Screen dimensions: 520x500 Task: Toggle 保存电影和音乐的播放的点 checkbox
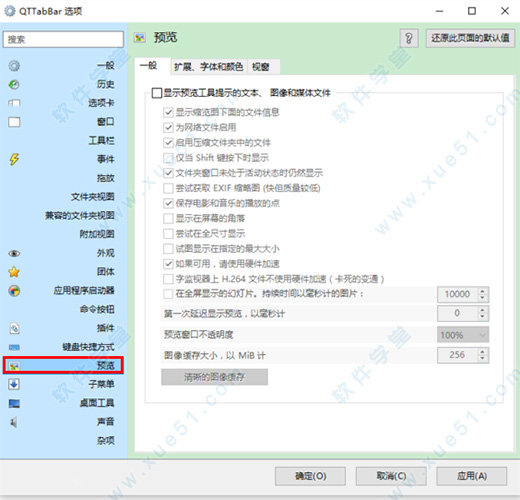coord(168,203)
